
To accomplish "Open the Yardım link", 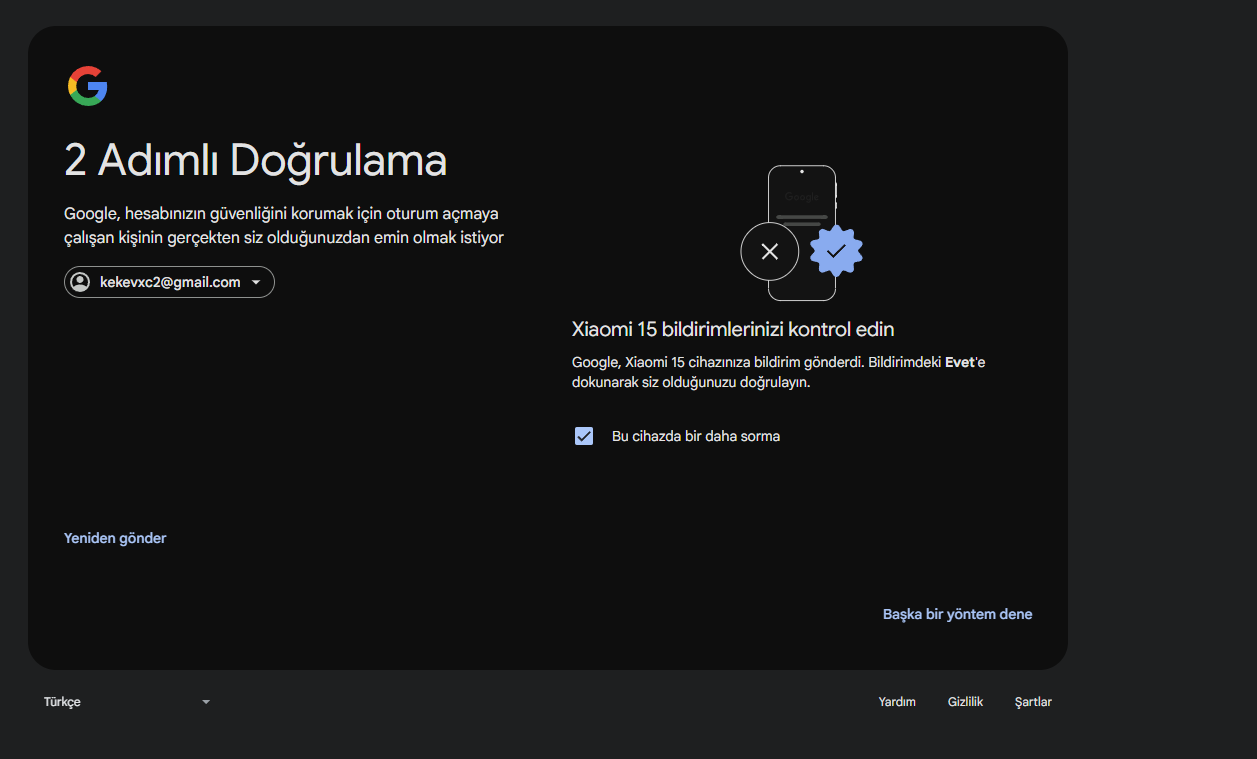I will tap(897, 702).
